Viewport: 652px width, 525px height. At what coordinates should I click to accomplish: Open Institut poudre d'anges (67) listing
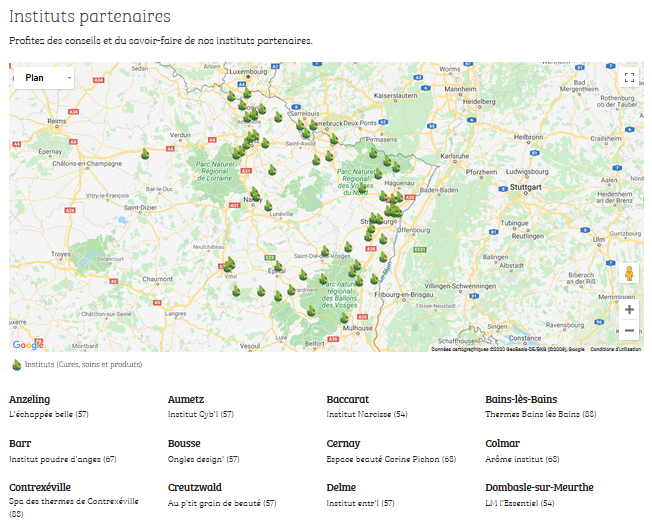(x=63, y=459)
